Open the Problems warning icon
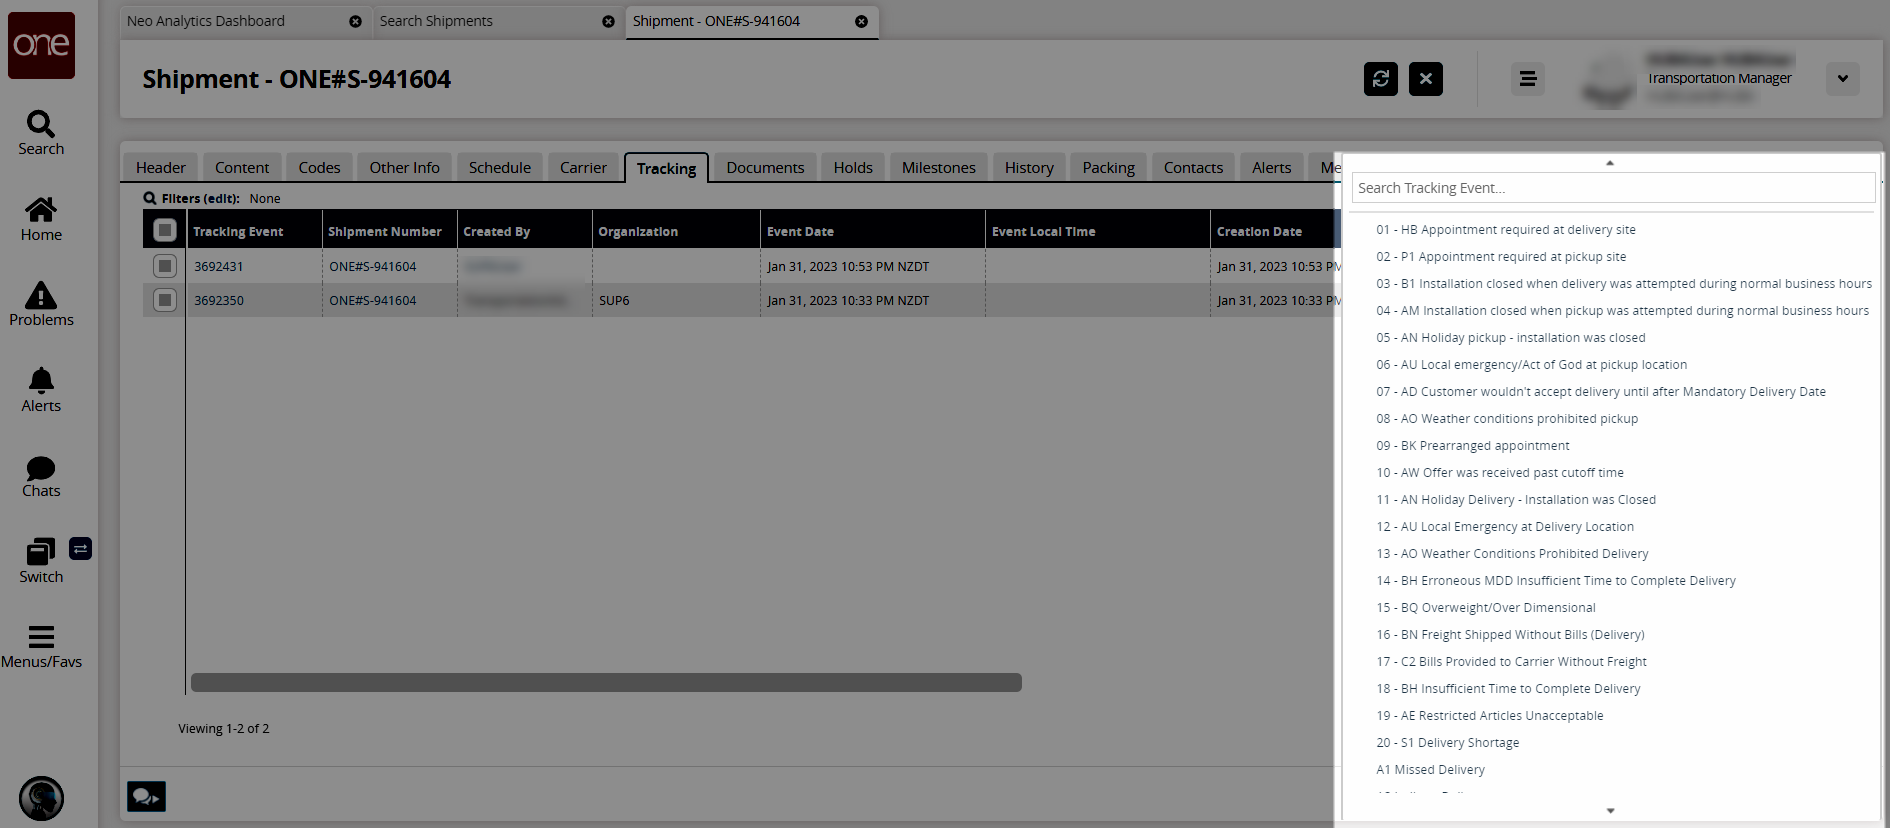 [x=41, y=295]
